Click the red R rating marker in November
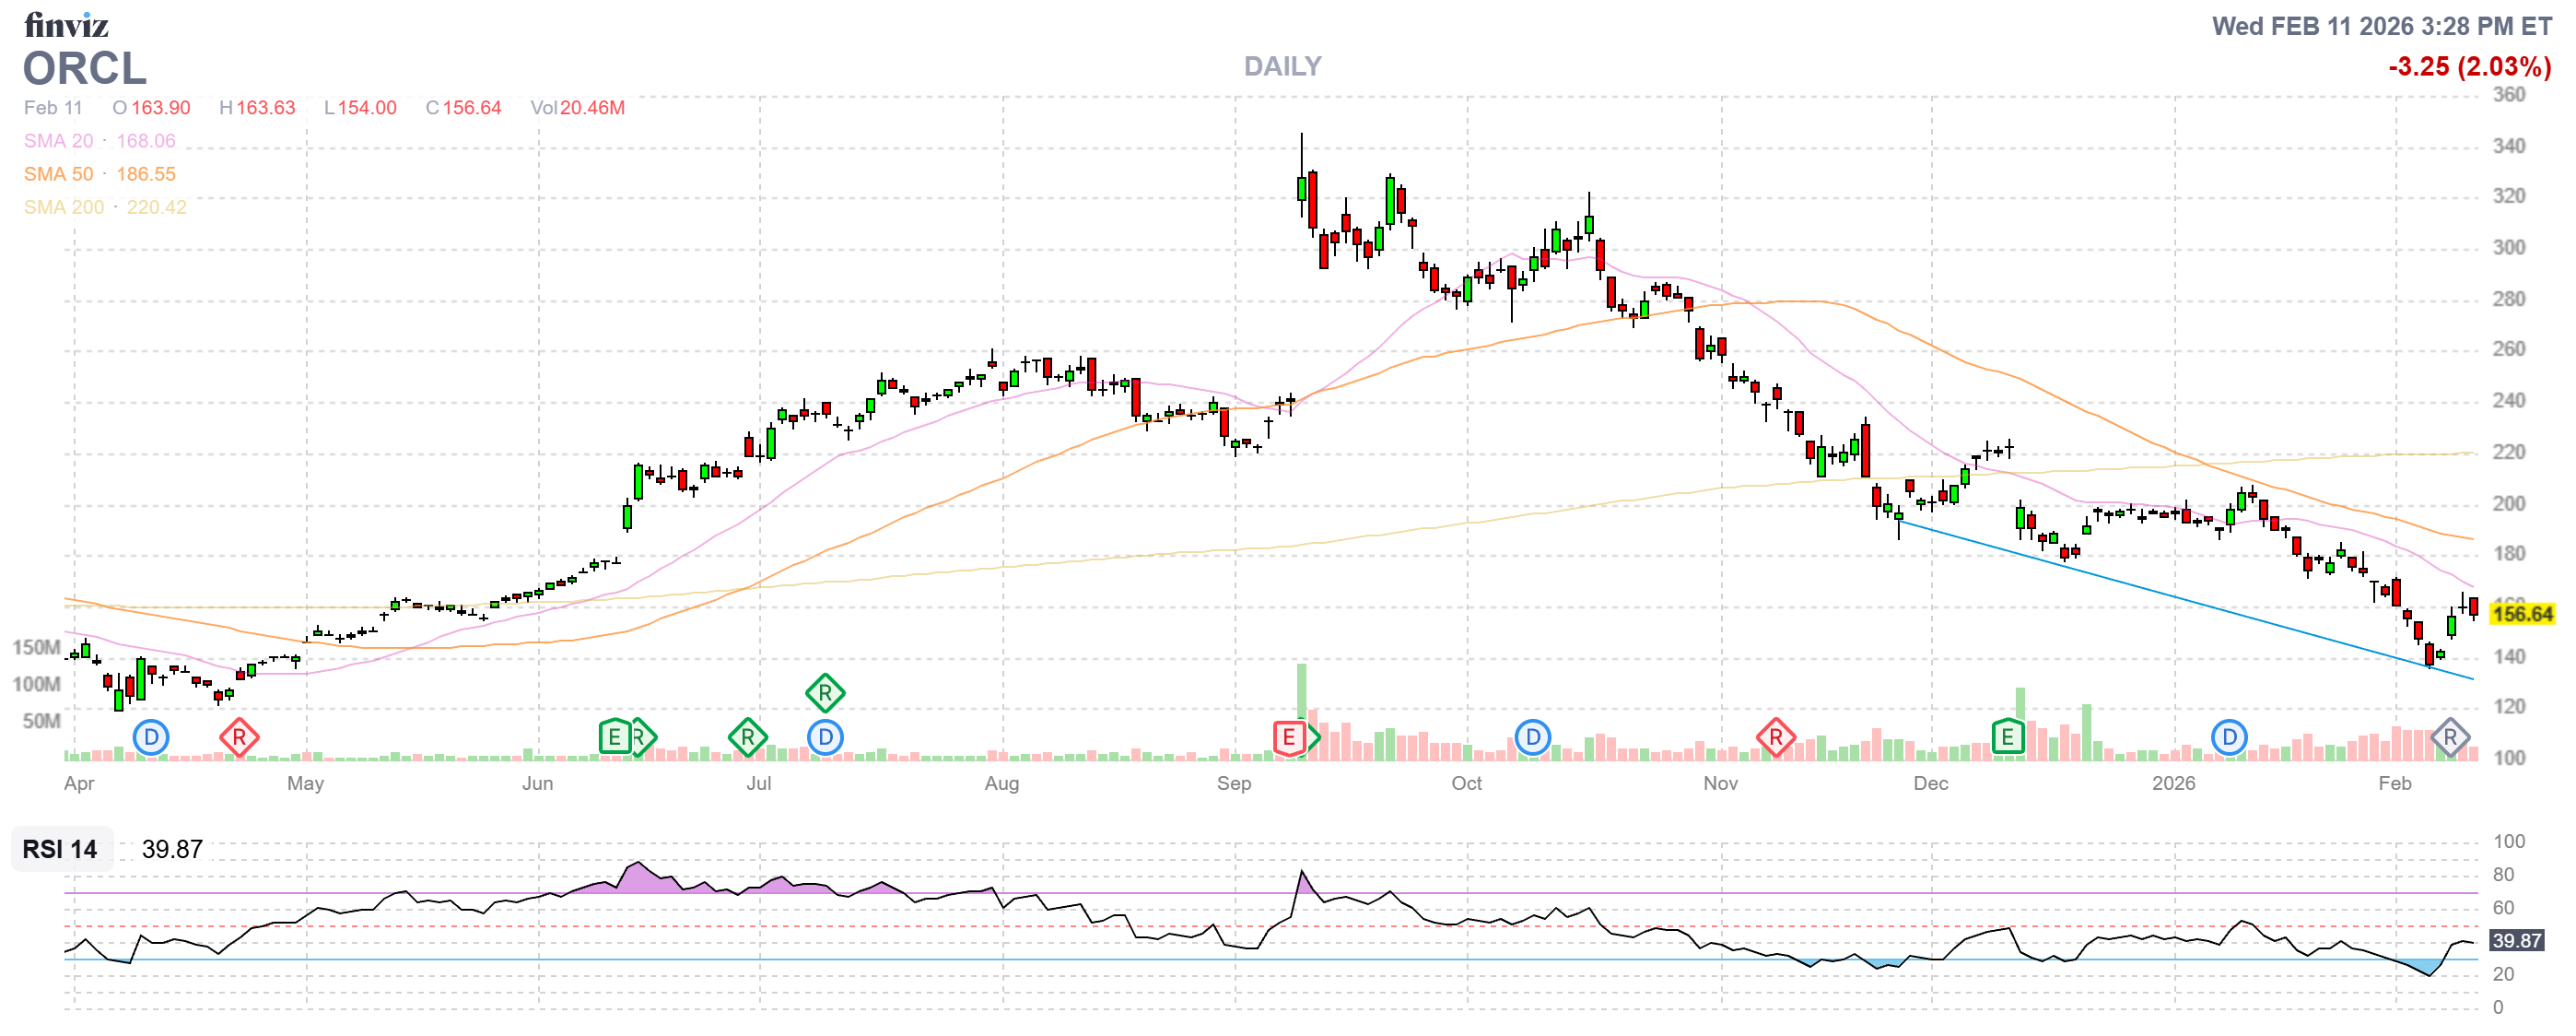 tap(1775, 739)
